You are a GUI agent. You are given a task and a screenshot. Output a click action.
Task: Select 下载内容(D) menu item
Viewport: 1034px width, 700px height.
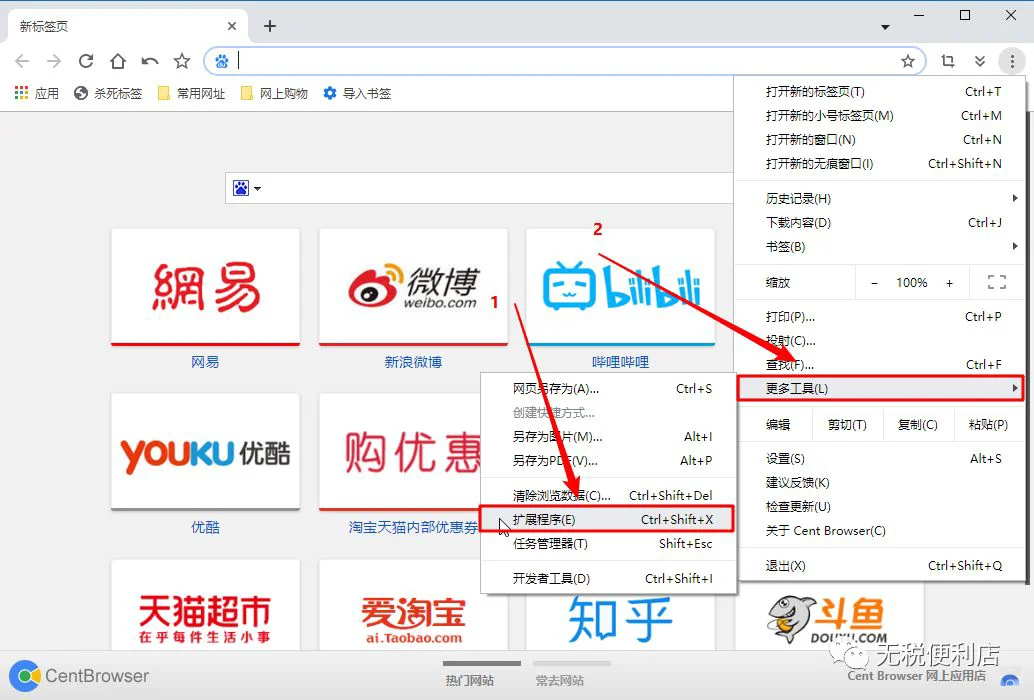[881, 223]
